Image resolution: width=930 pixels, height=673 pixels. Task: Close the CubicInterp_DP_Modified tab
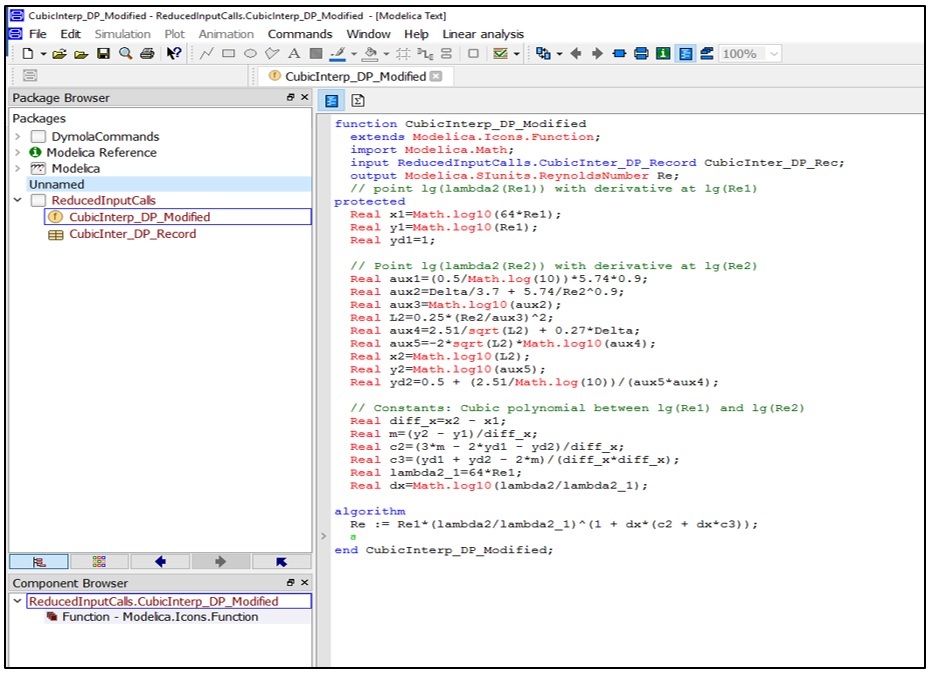(x=436, y=76)
